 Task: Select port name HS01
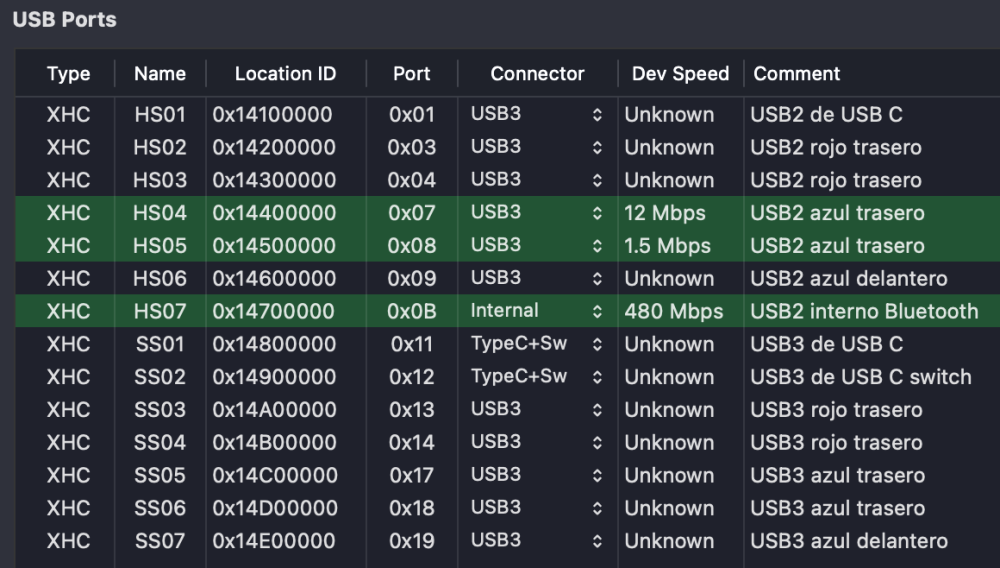pos(160,115)
